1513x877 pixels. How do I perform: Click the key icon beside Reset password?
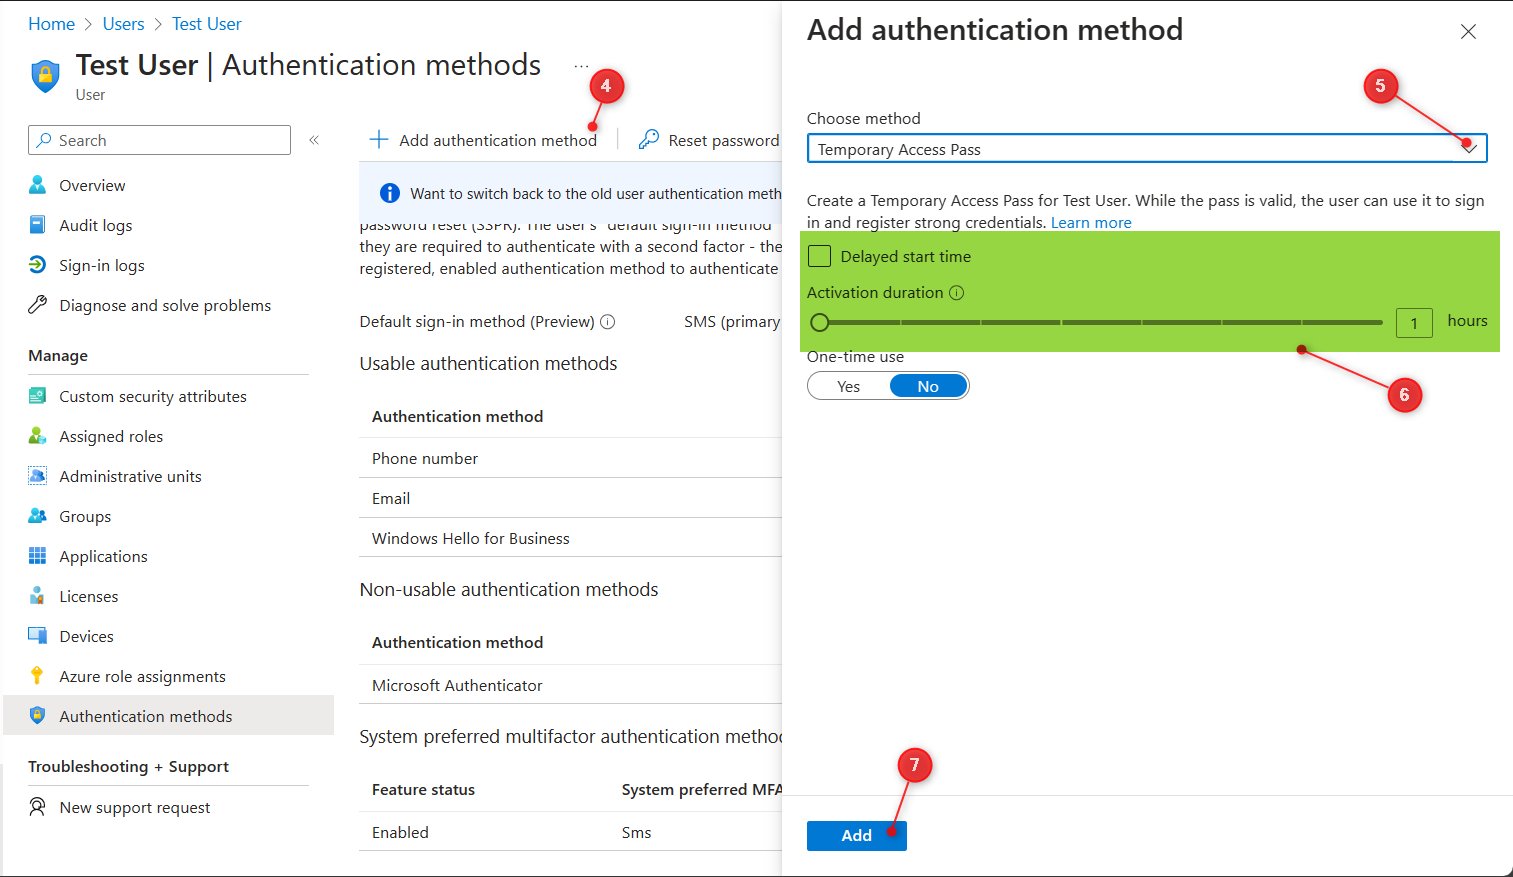pyautogui.click(x=649, y=139)
